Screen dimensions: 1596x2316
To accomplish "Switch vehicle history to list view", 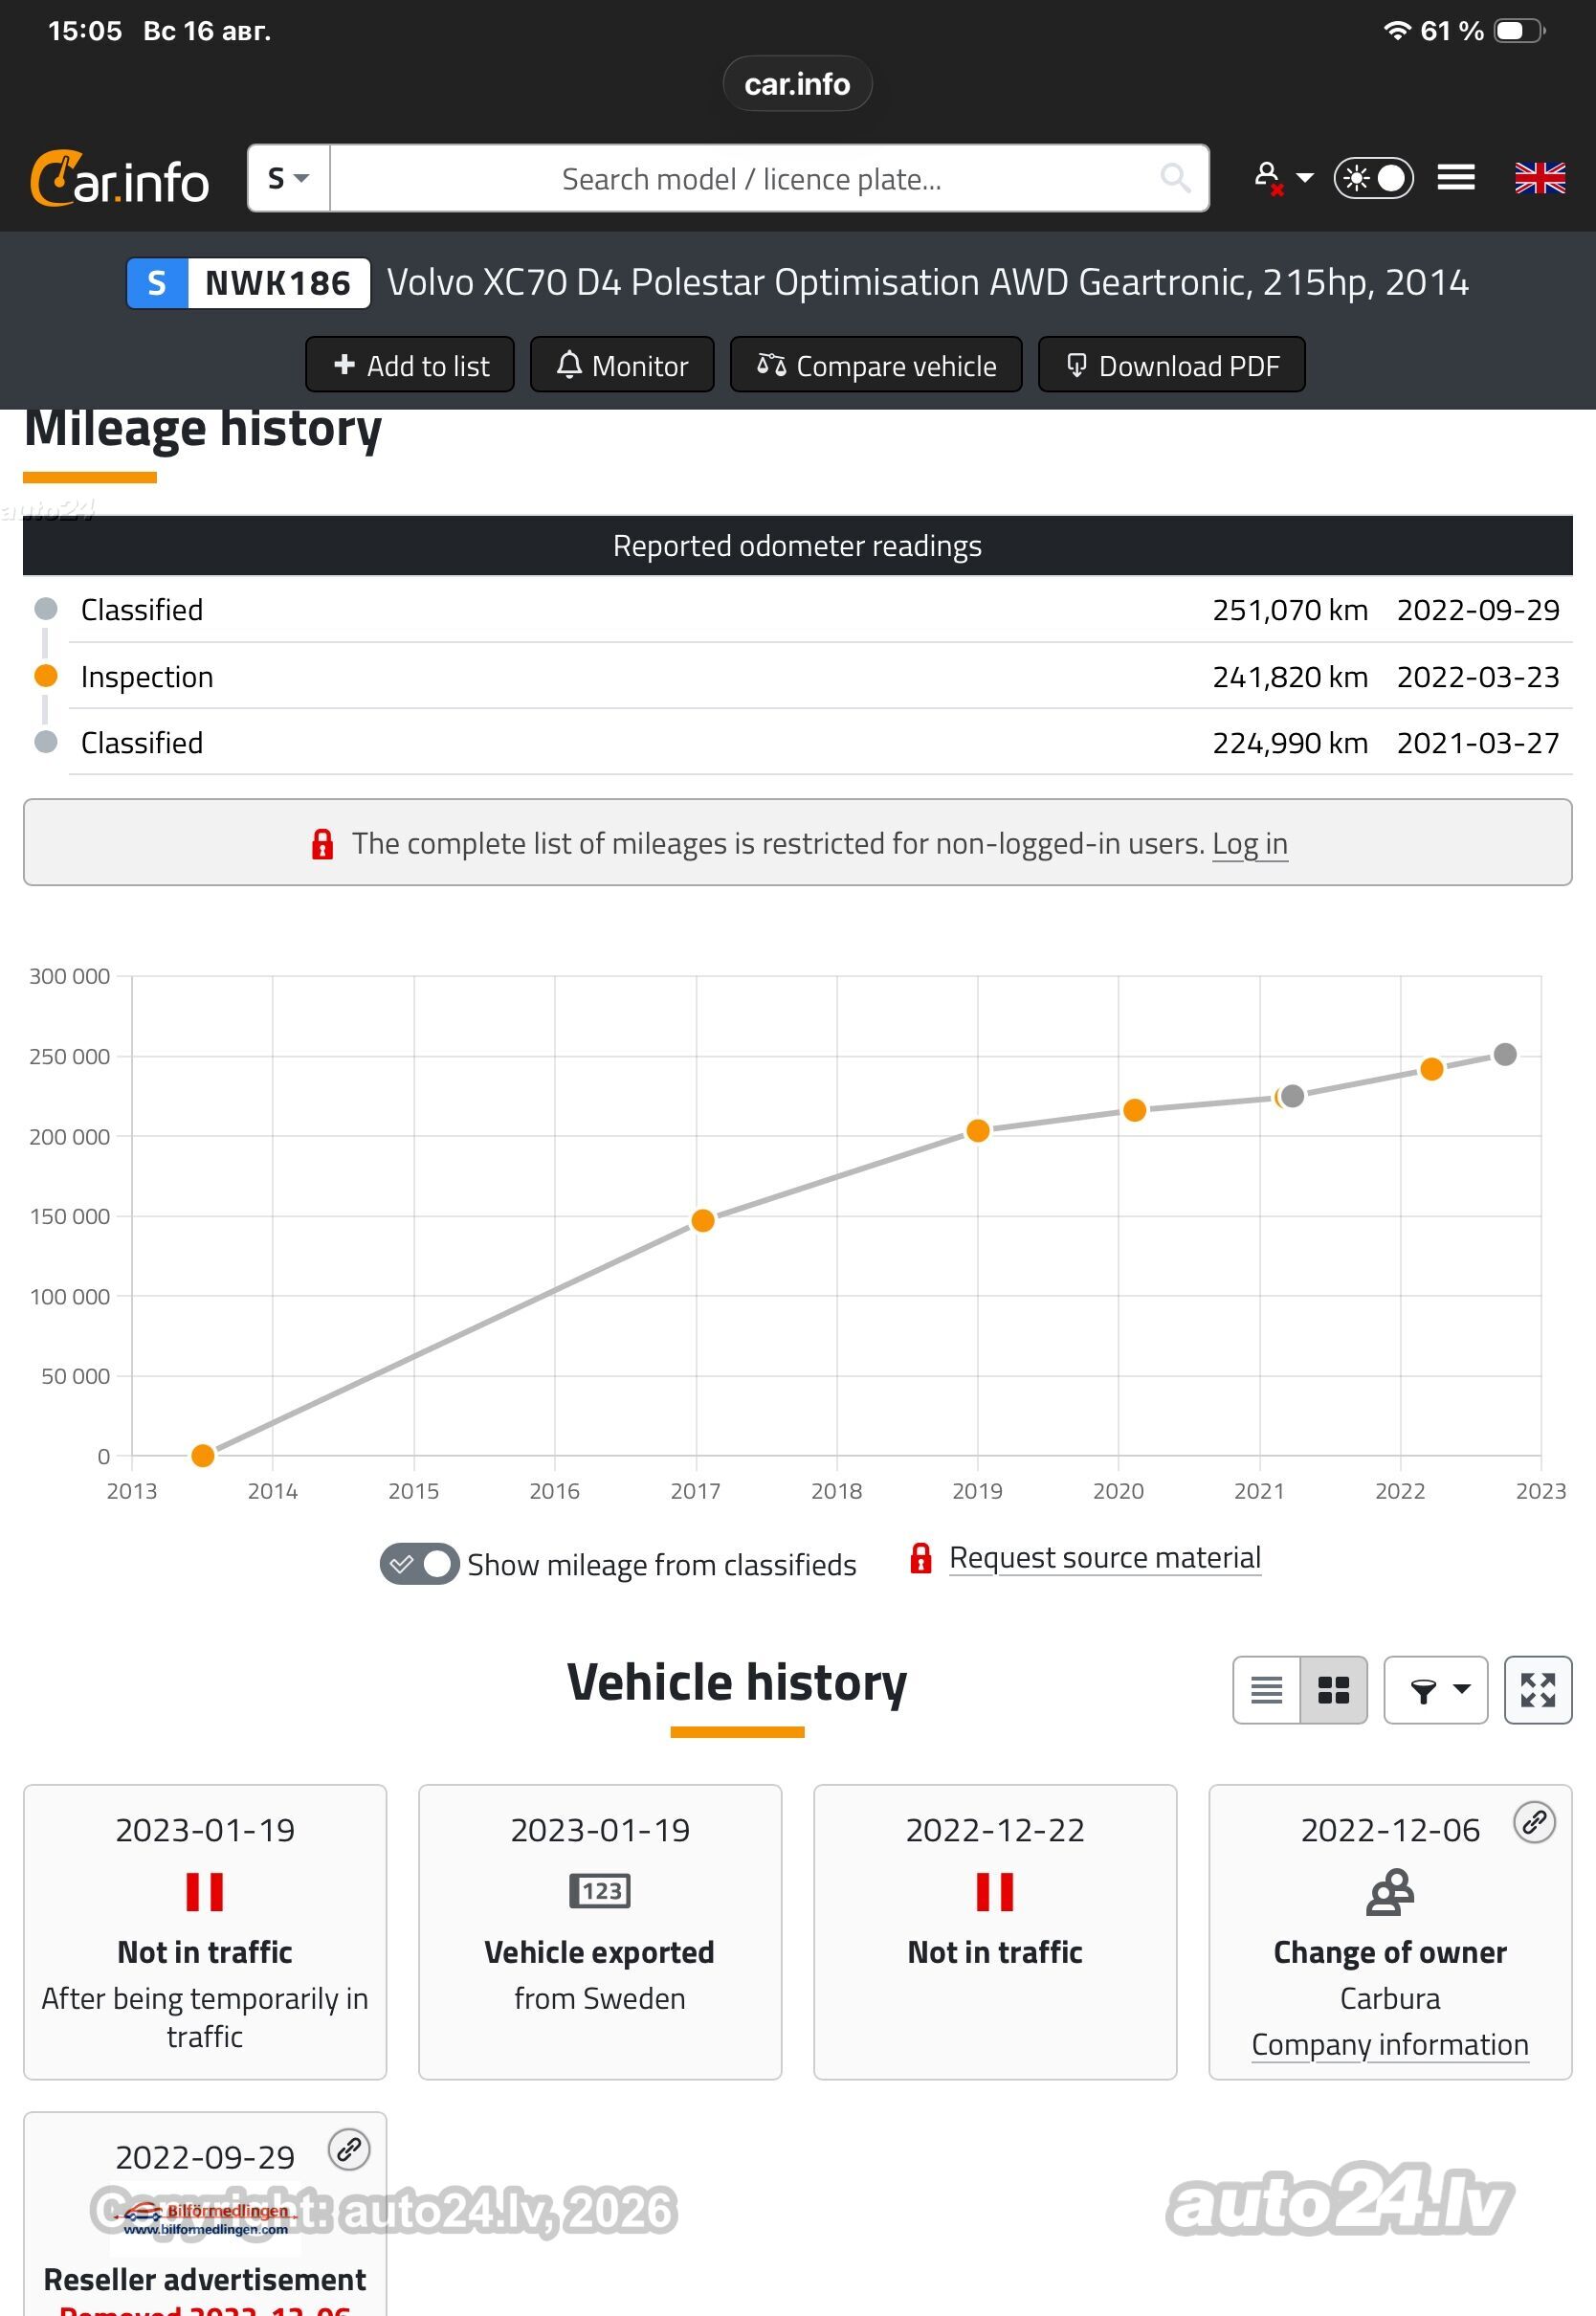I will coord(1267,1690).
